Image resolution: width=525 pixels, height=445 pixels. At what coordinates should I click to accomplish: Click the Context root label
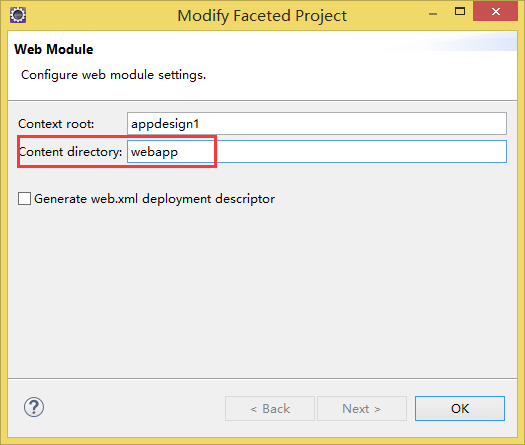[x=56, y=124]
